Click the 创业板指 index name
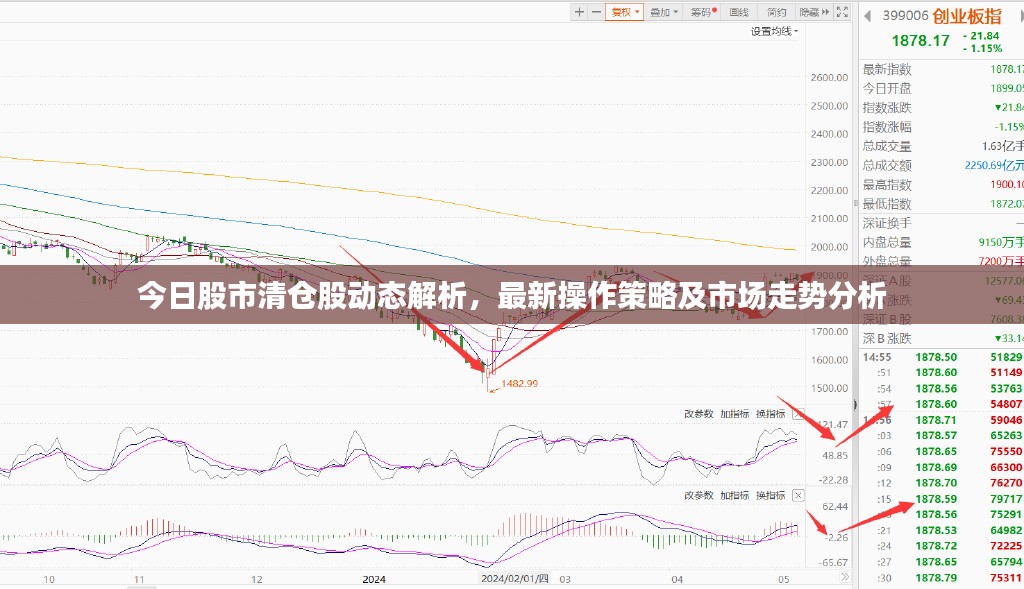1024x589 pixels. coord(967,16)
